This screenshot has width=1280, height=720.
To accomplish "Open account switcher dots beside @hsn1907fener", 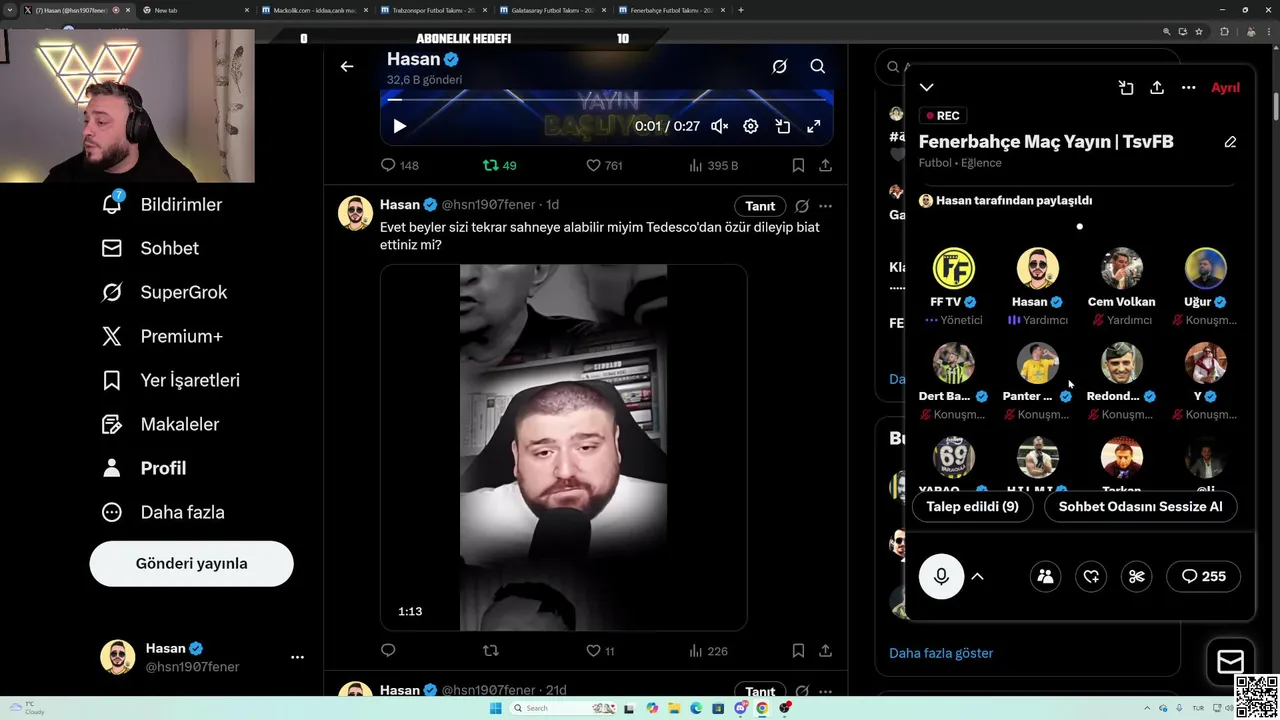I will coord(297,657).
